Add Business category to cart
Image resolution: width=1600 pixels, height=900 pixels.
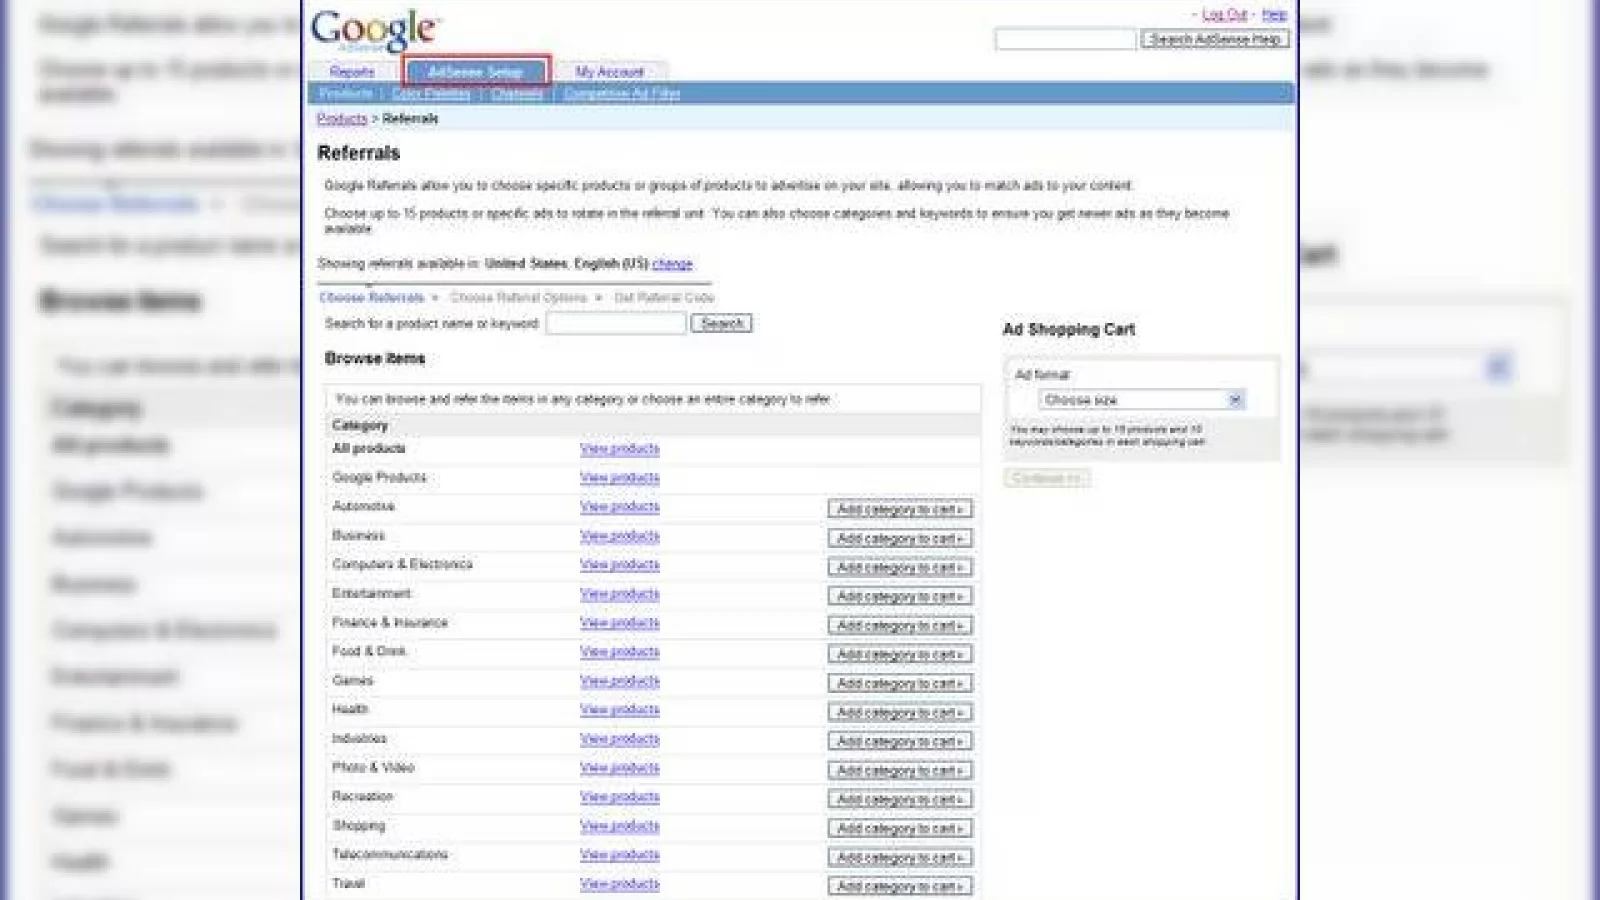[x=900, y=539]
